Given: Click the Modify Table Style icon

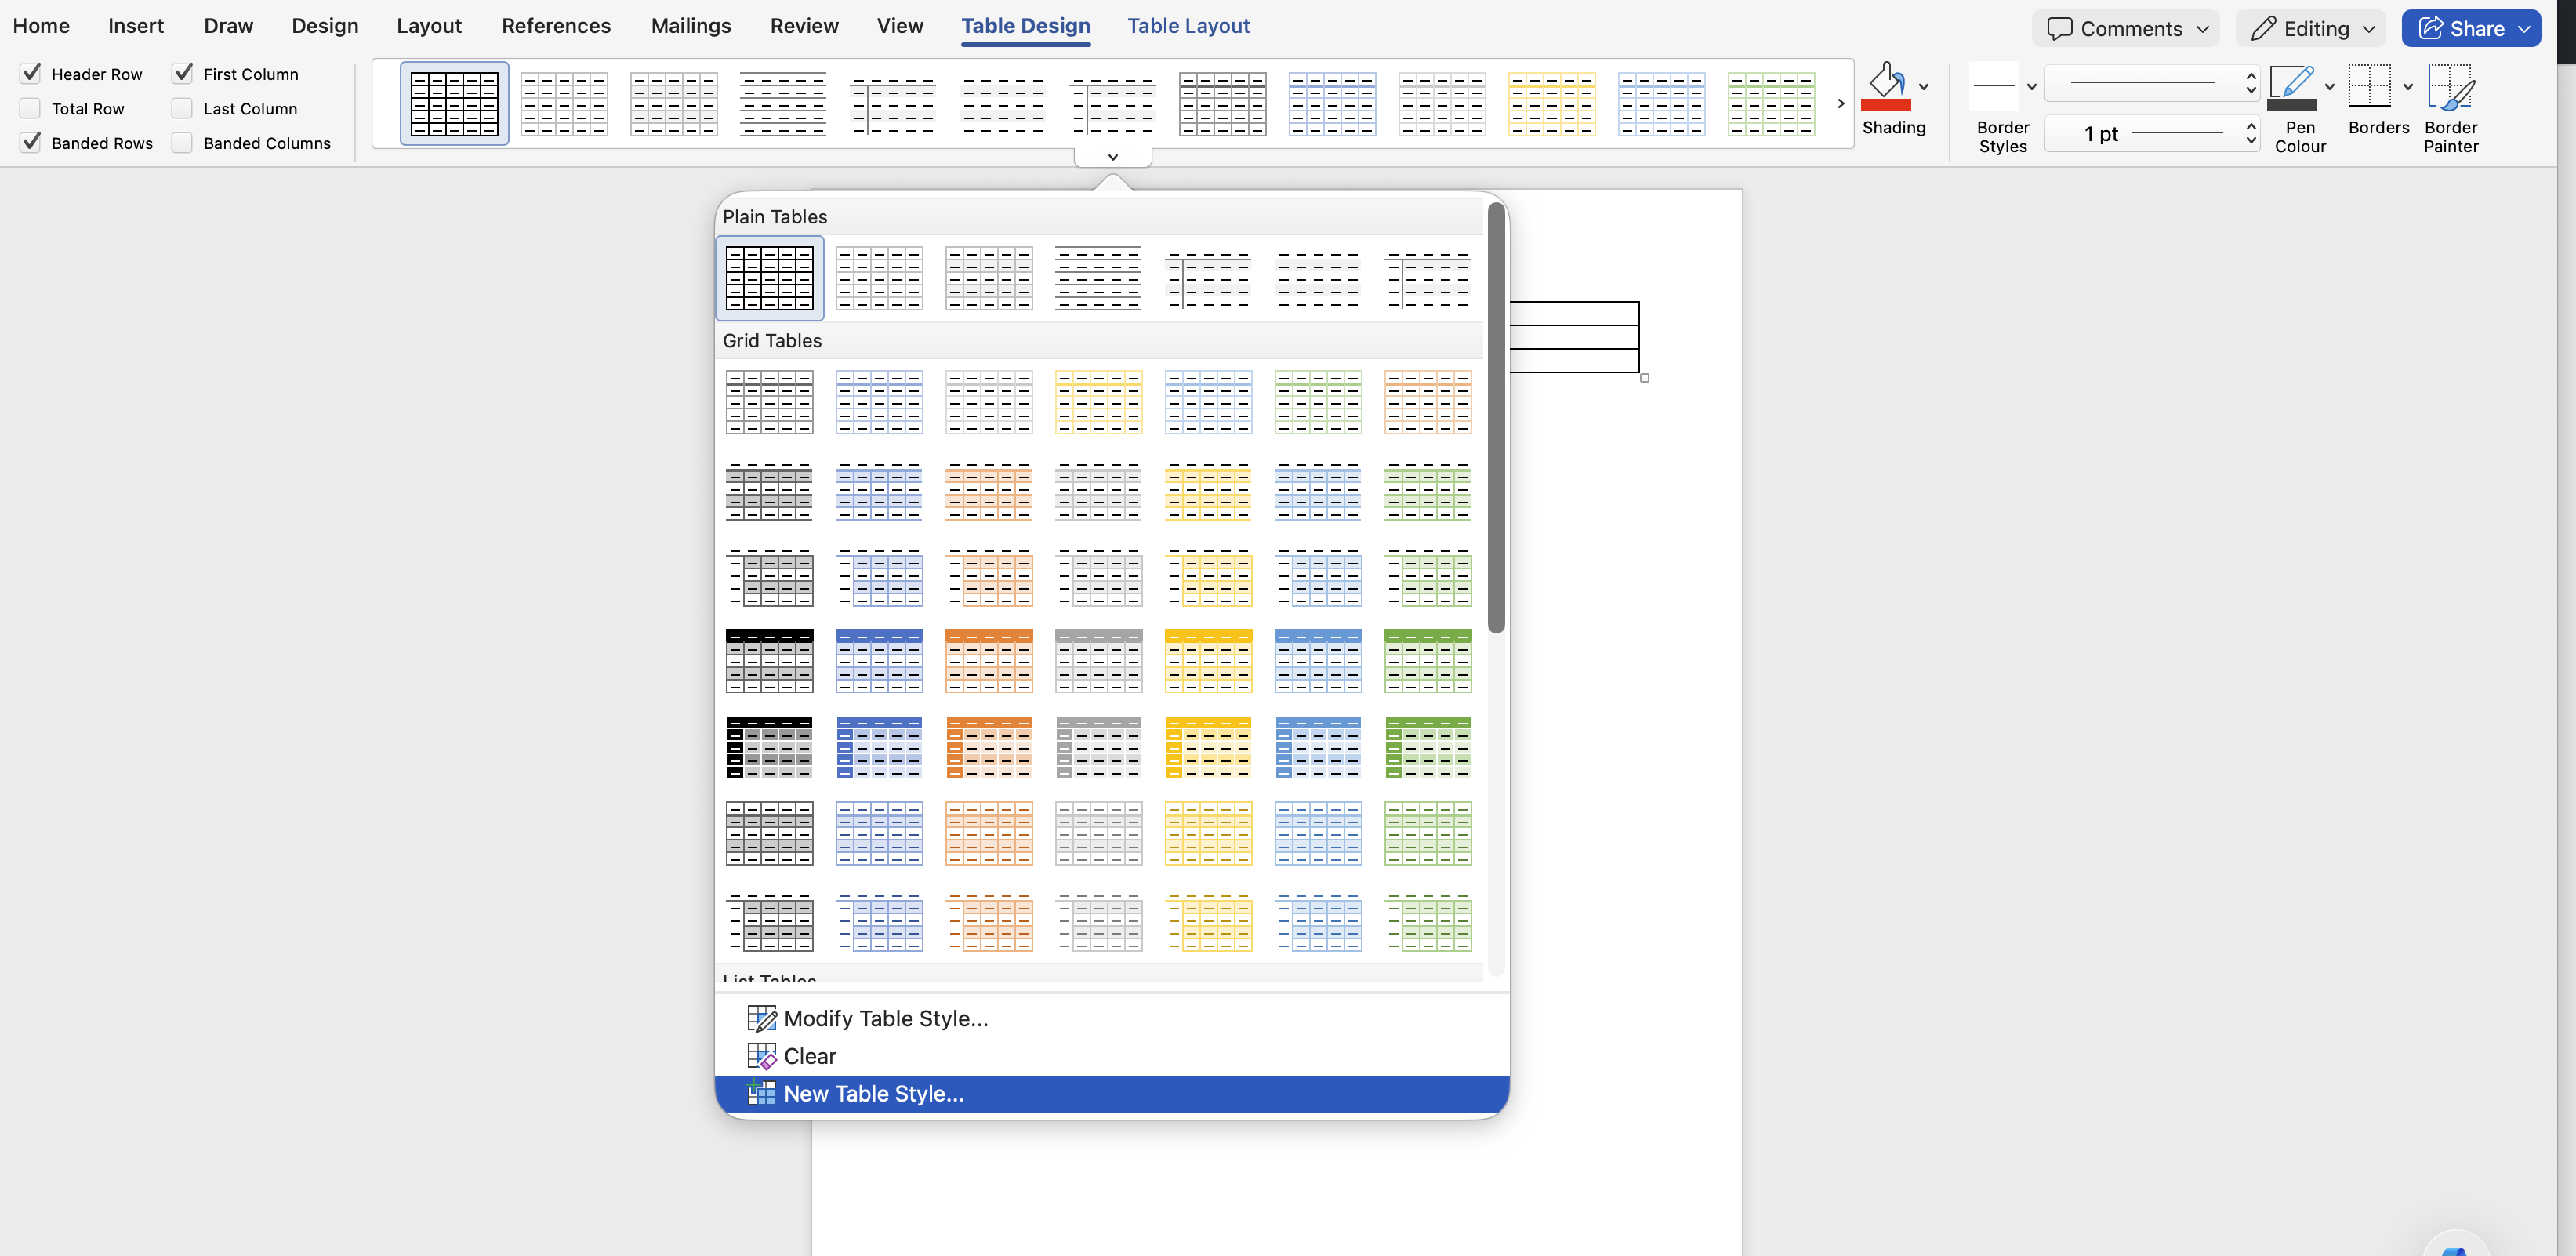Looking at the screenshot, I should 761,1017.
